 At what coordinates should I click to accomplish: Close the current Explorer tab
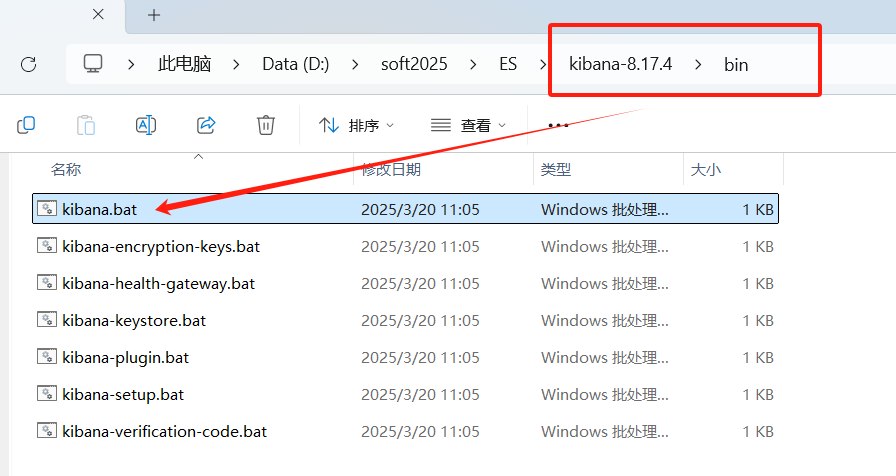pyautogui.click(x=98, y=14)
